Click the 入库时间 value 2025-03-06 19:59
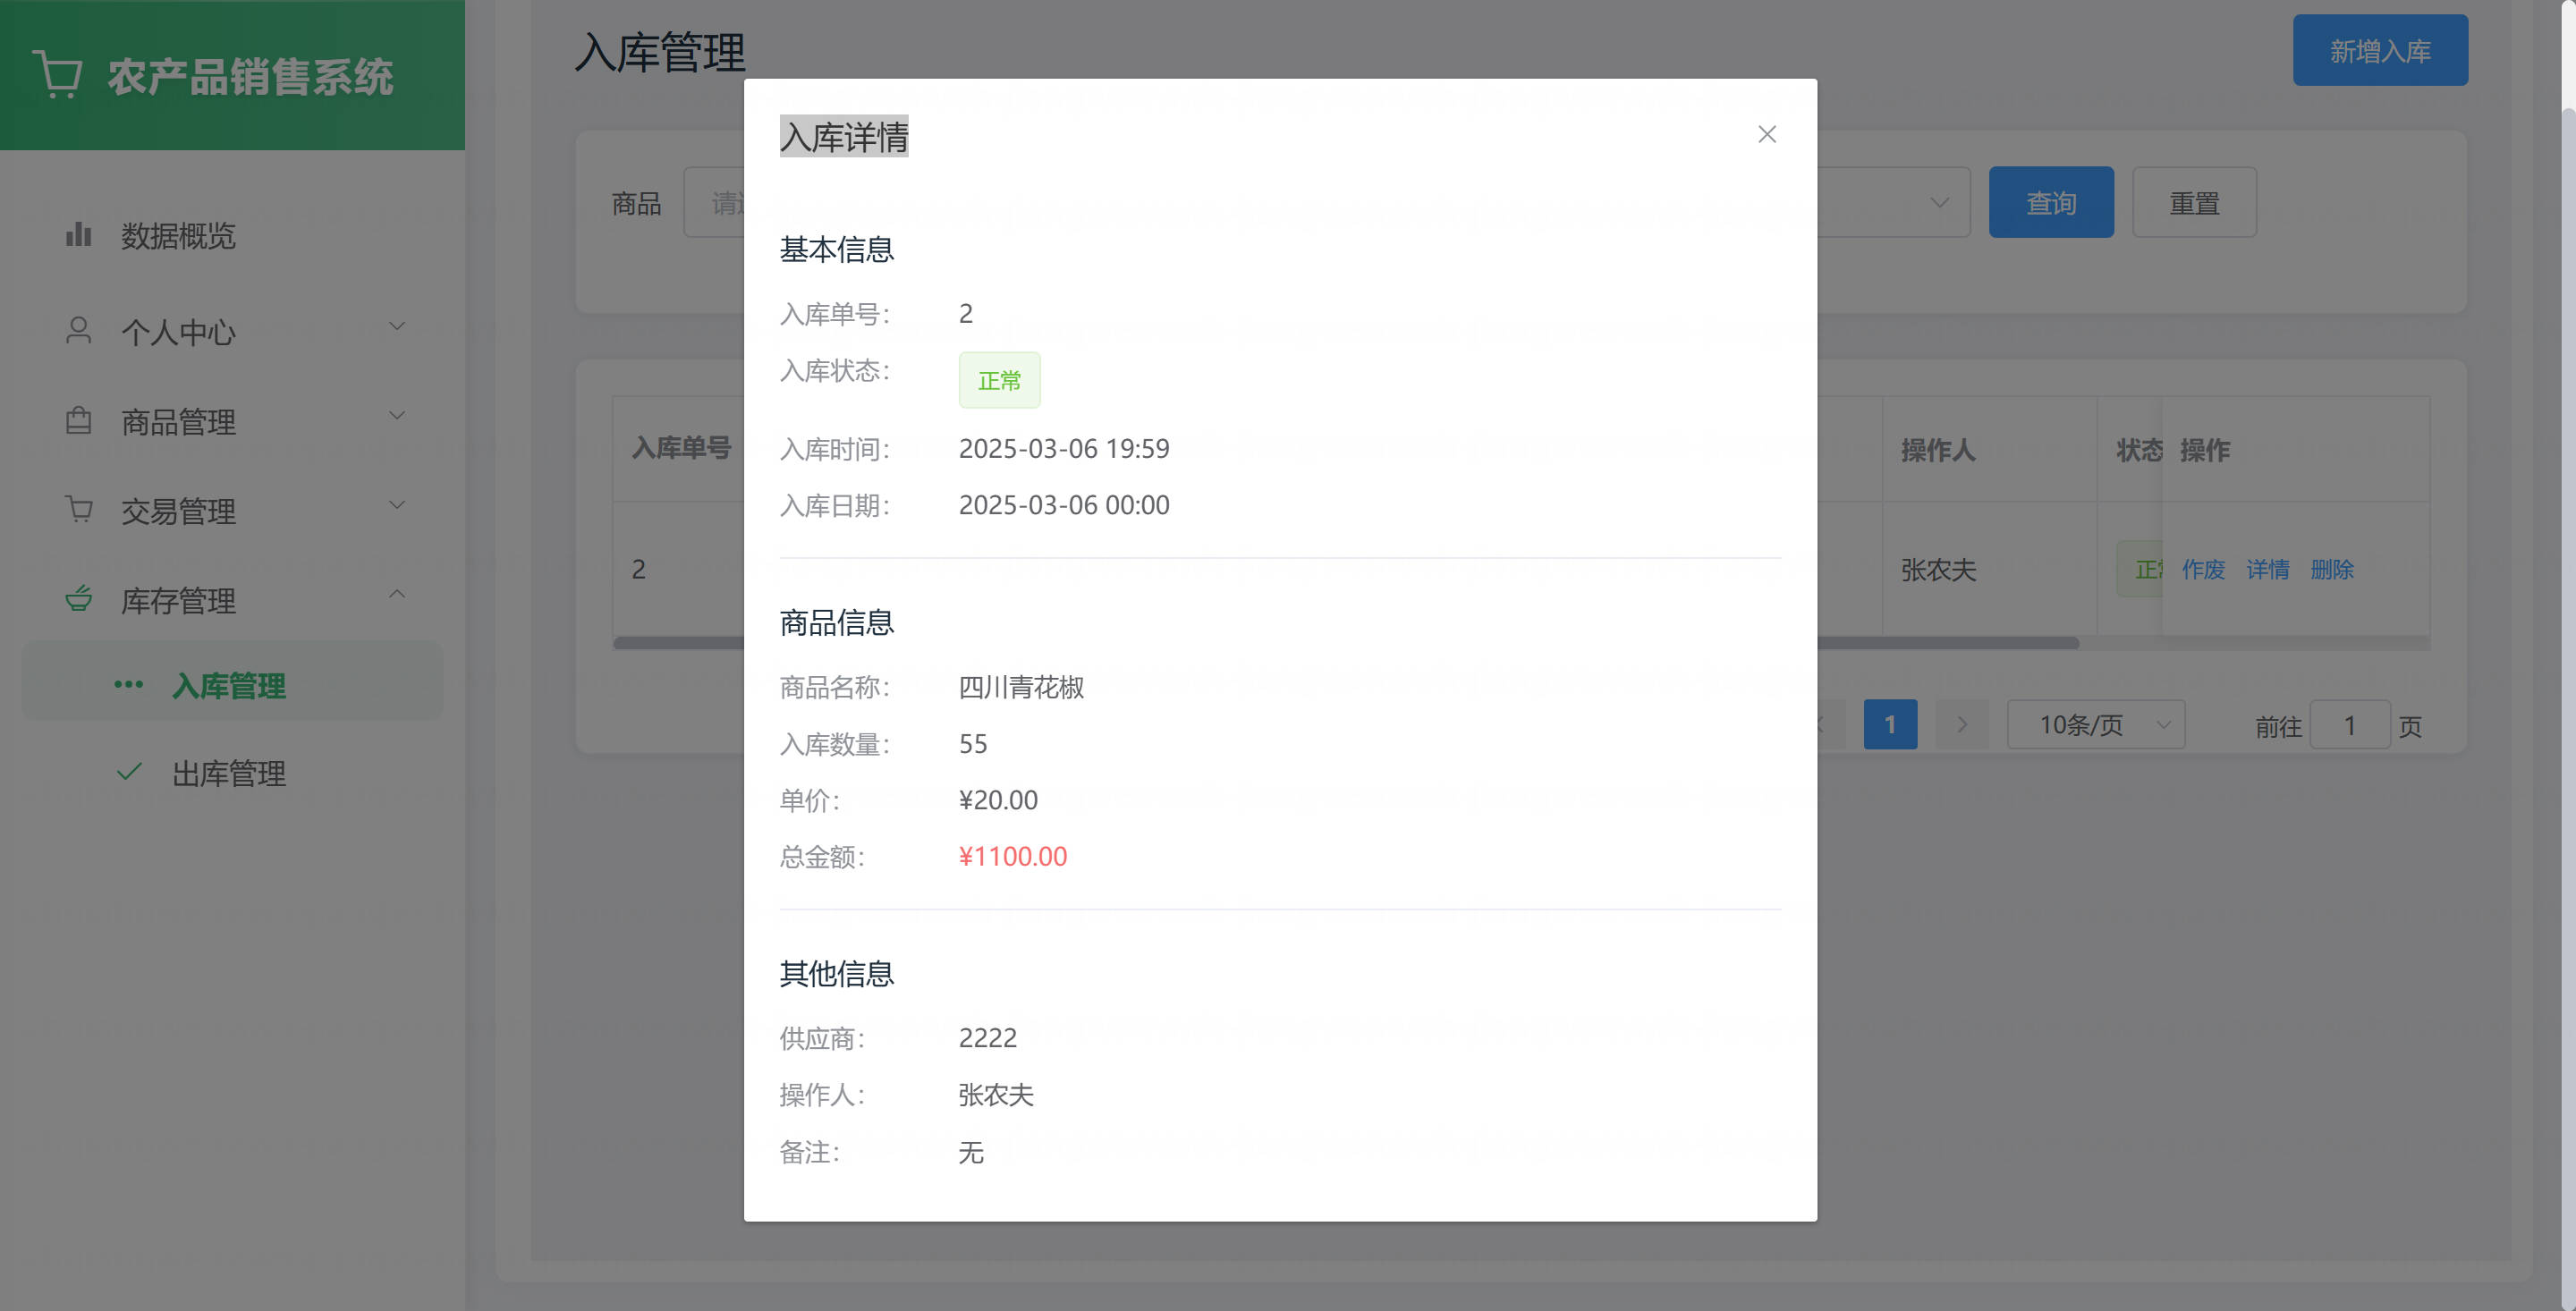Viewport: 2576px width, 1311px height. 1064,448
